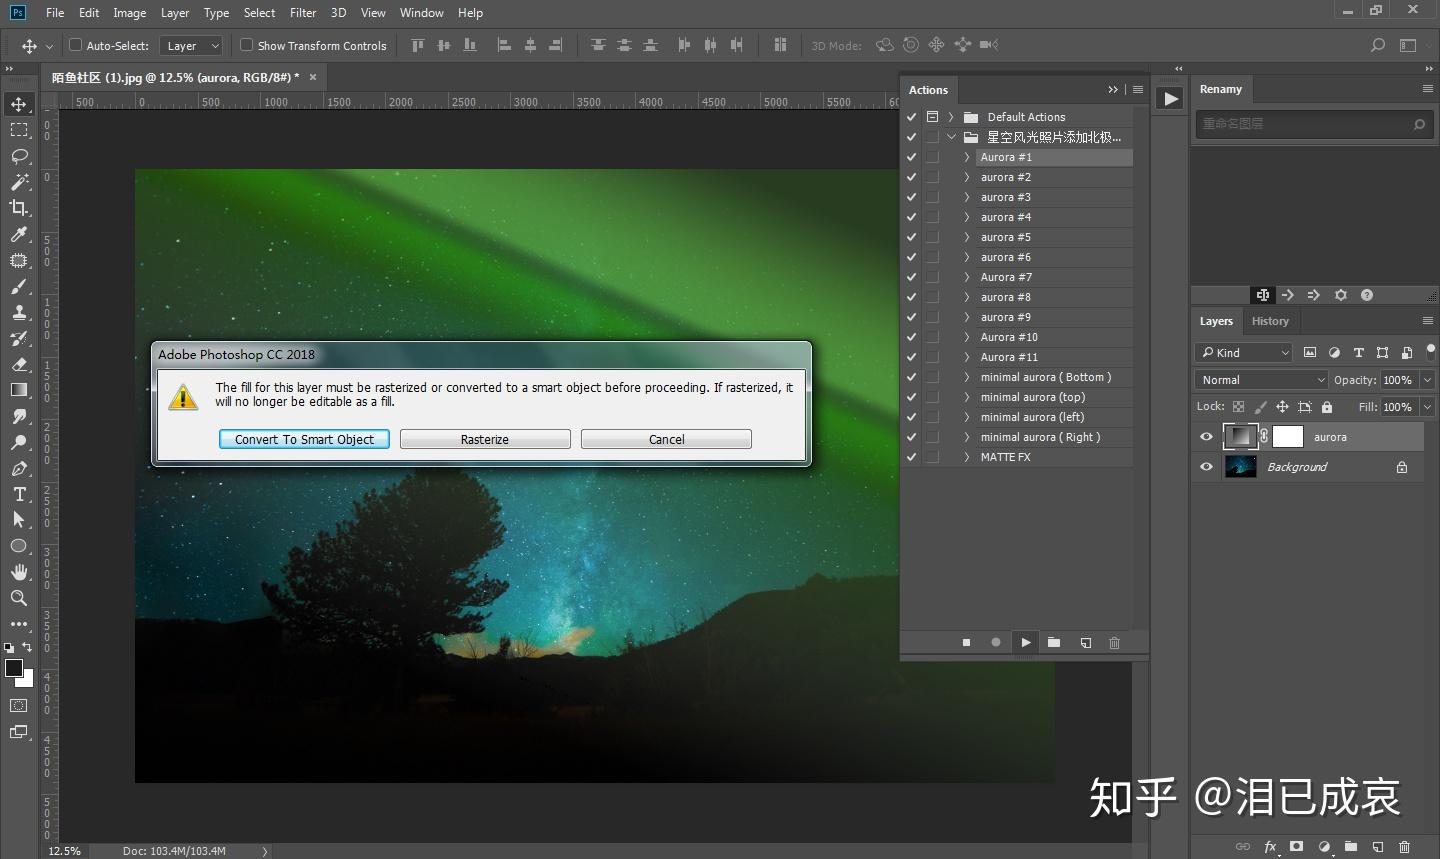Screen dimensions: 1440x859
Task: Open the Normal blend mode dropdown
Action: (1261, 380)
